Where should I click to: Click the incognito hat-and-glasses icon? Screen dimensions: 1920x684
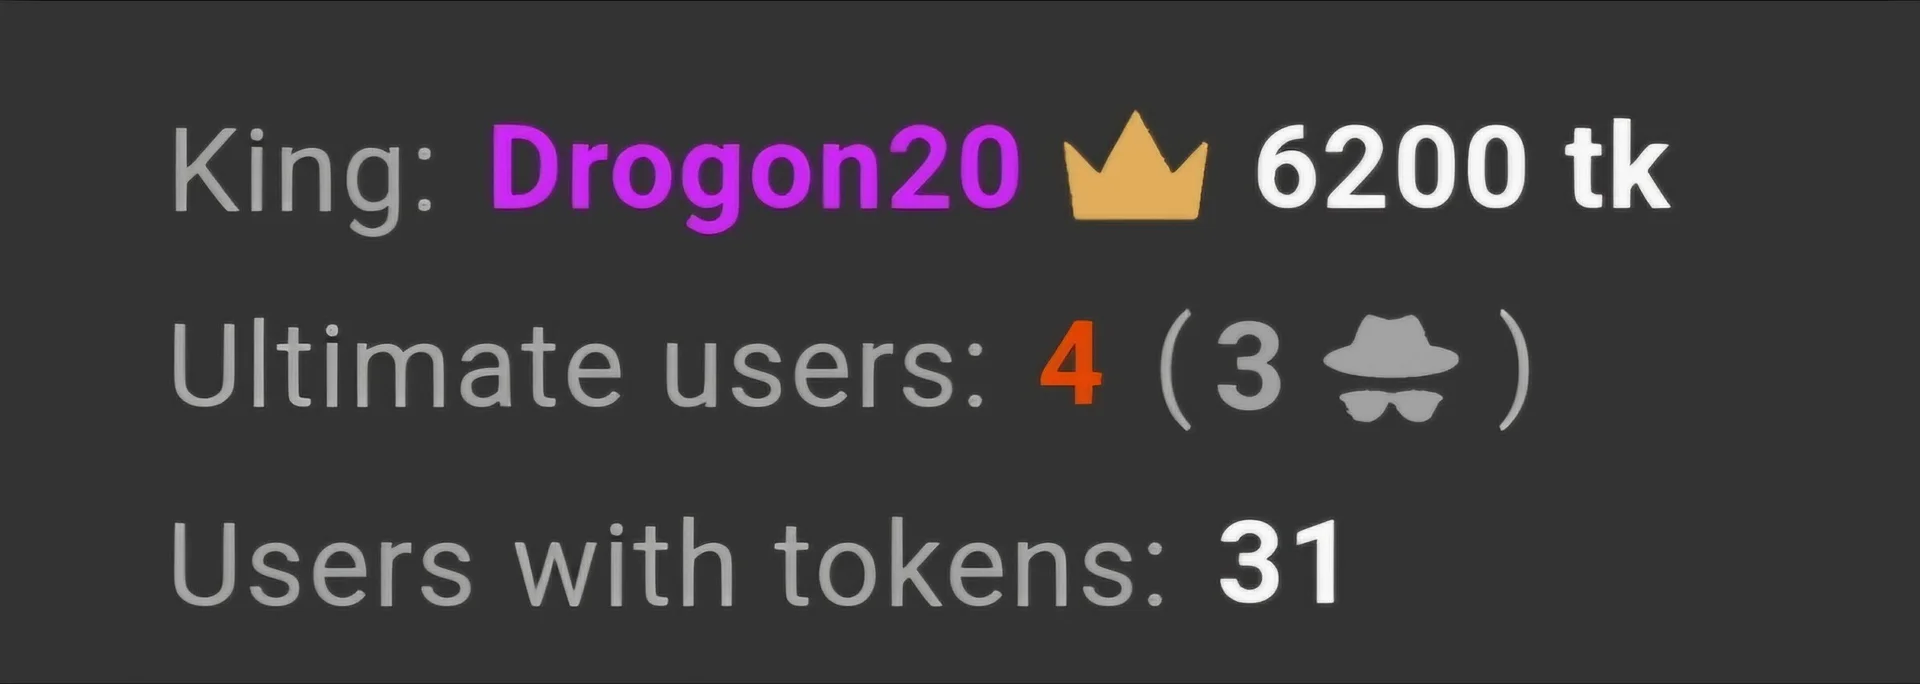1390,368
